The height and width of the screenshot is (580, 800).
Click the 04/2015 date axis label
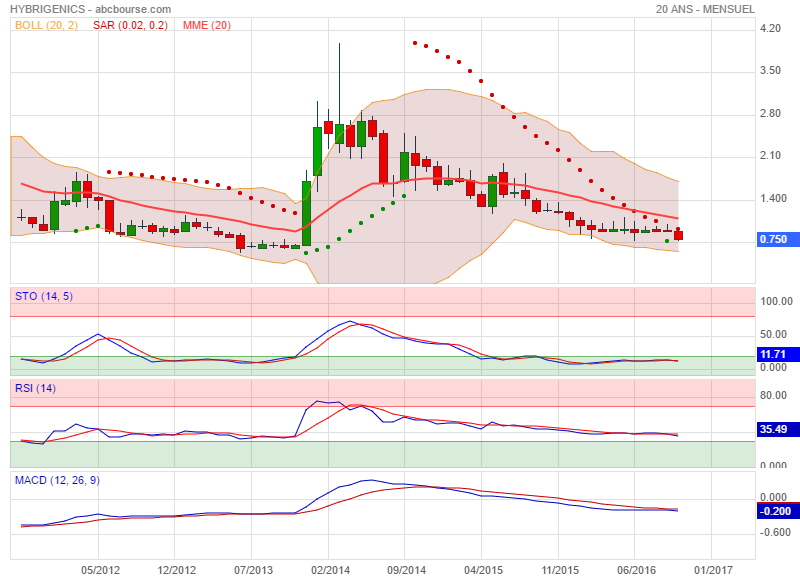pyautogui.click(x=483, y=570)
